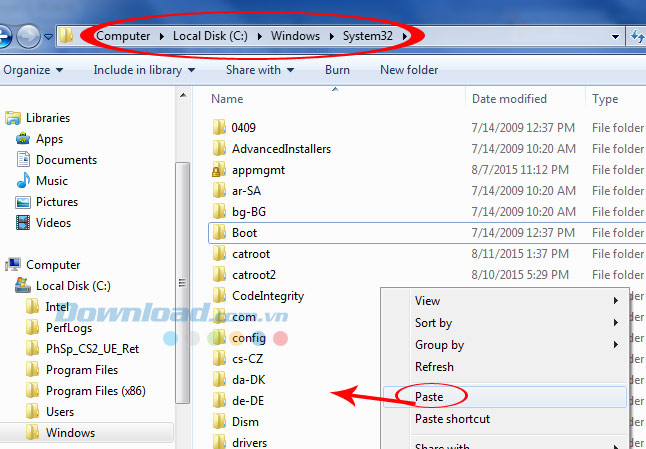646x449 pixels.
Task: Select System32 breadcrumb segment
Action: [367, 36]
